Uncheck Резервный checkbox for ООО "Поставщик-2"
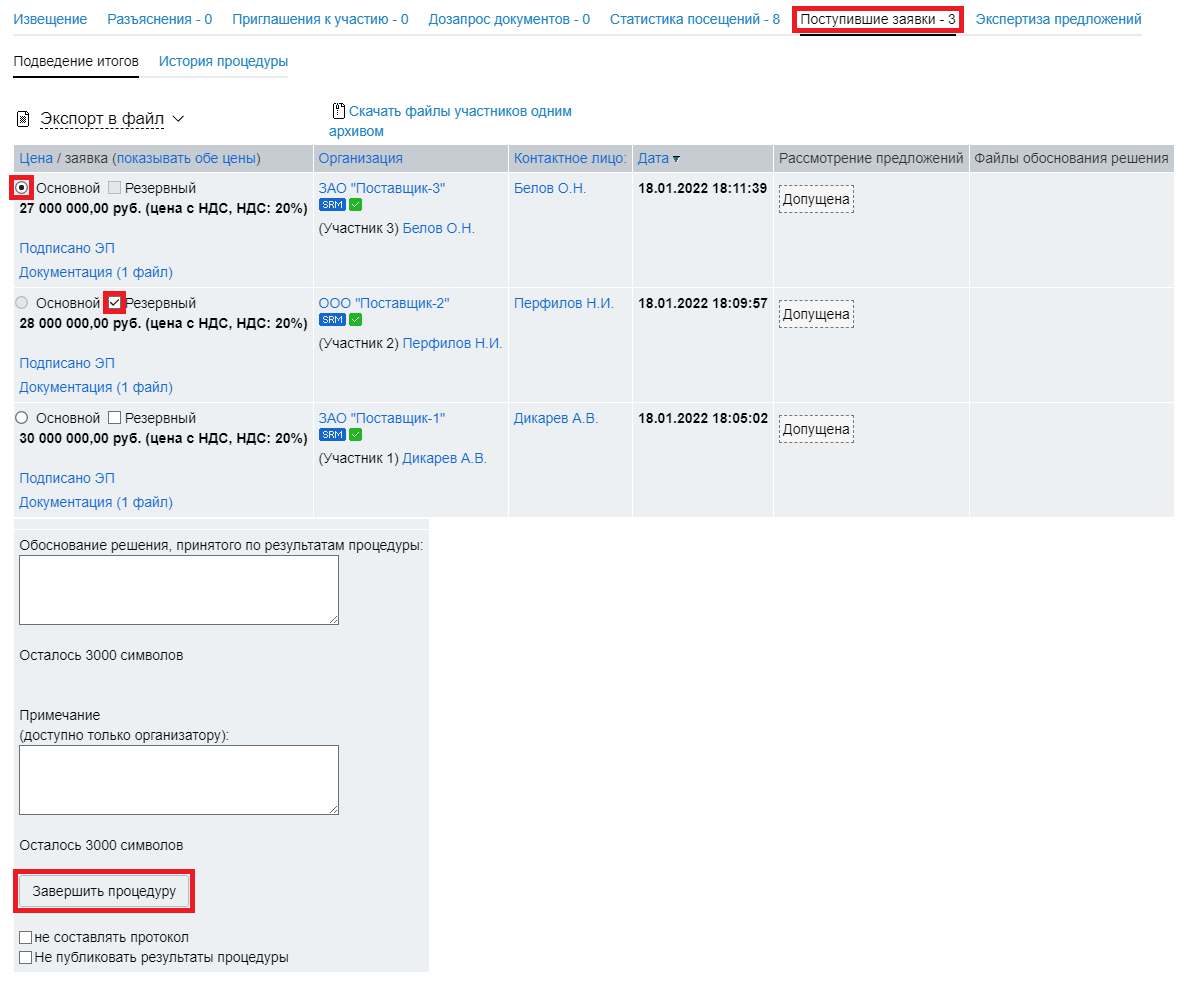The image size is (1187, 987). (114, 303)
